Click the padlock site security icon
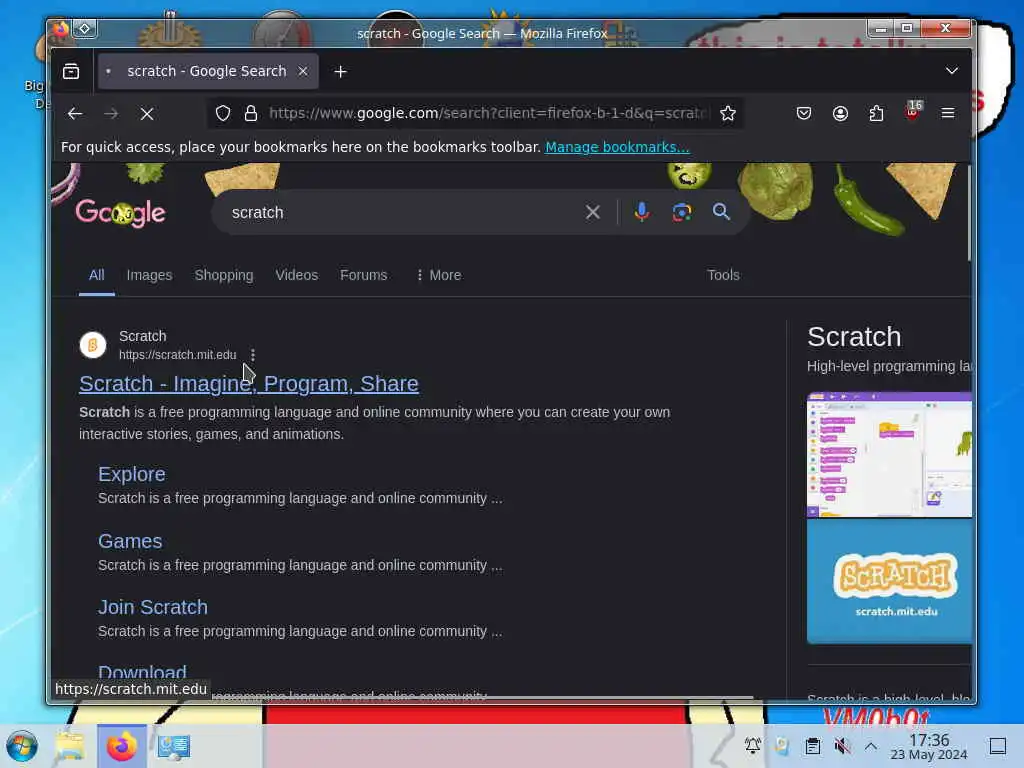 pos(251,114)
